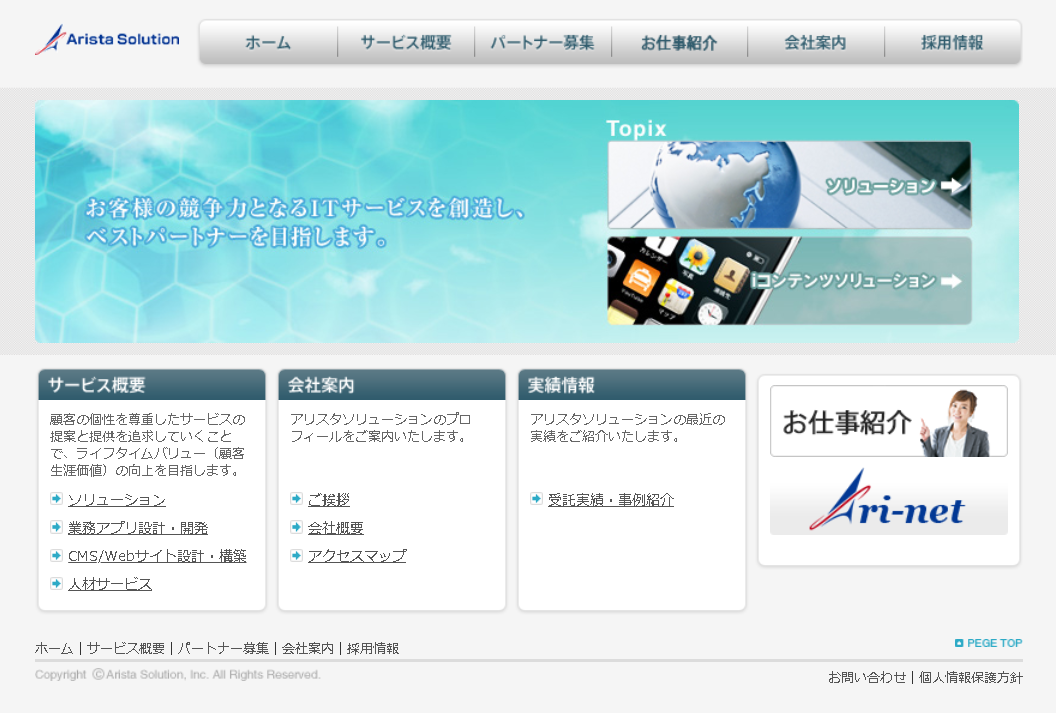
Task: Click the arrow icon beside 受託実績・事例紹介
Action: (x=536, y=499)
